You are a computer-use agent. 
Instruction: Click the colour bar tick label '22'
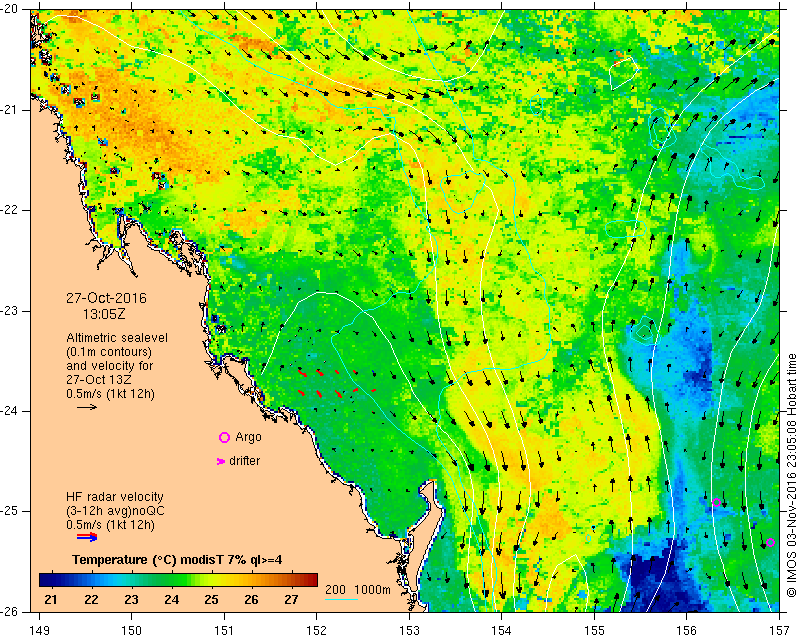[91, 600]
